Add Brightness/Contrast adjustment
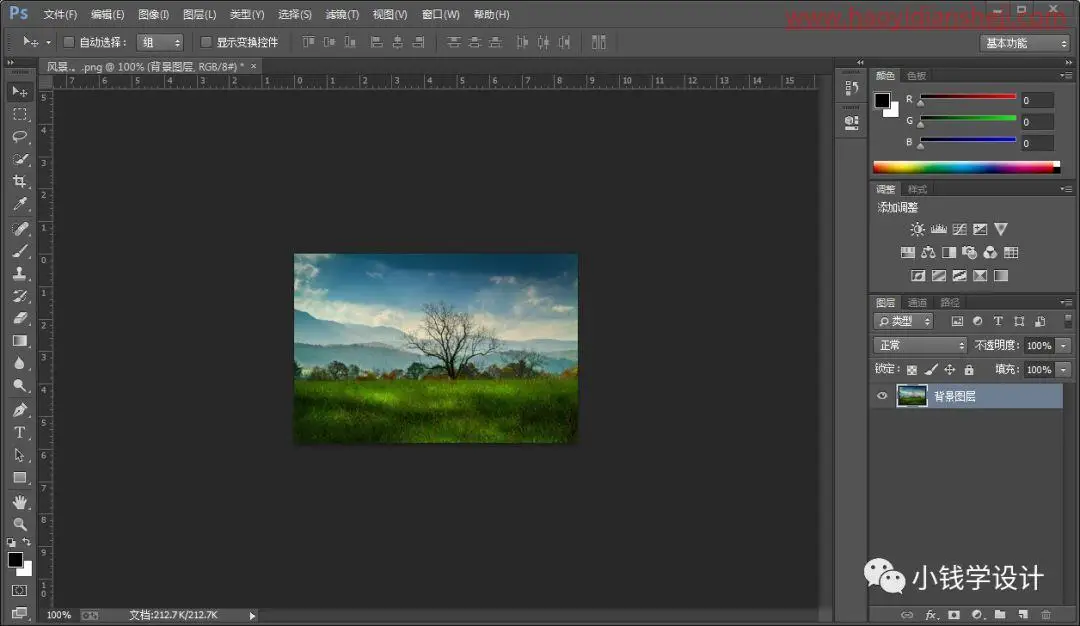1080x626 pixels. point(917,229)
